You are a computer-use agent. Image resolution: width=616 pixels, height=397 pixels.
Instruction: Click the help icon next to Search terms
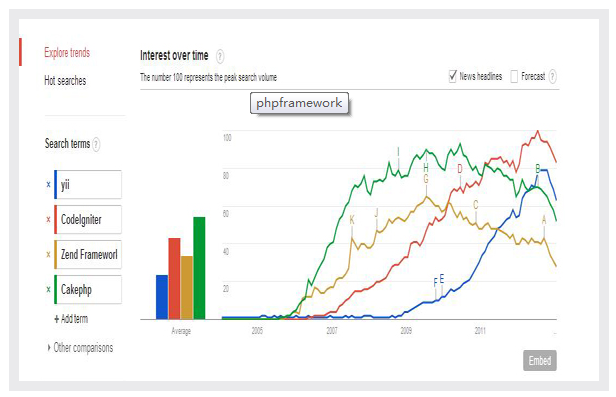click(x=96, y=144)
